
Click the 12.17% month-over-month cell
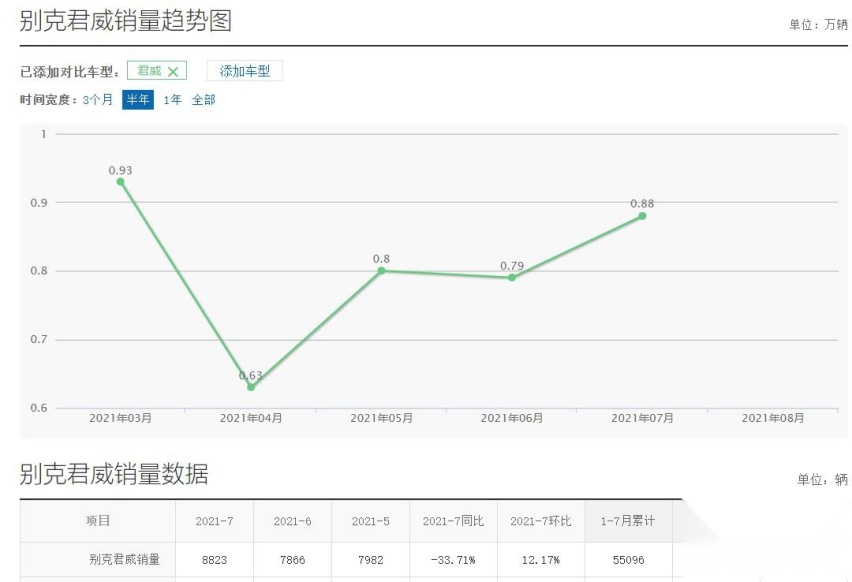[x=541, y=560]
